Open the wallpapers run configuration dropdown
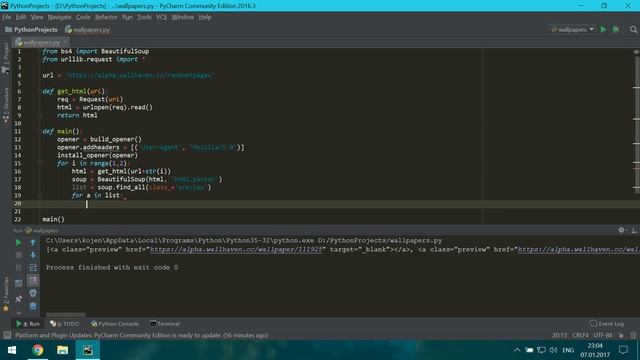Screen dimensions: 640x360 [572, 29]
